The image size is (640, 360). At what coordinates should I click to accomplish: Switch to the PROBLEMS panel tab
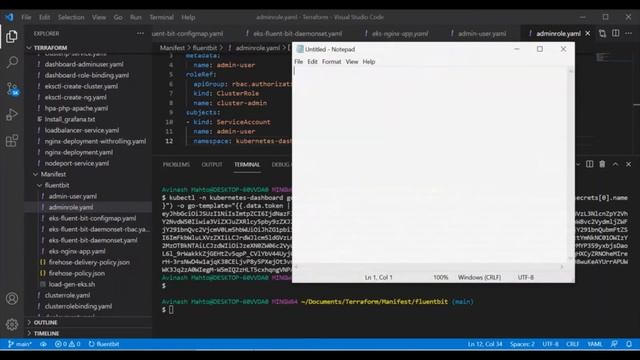(x=176, y=164)
